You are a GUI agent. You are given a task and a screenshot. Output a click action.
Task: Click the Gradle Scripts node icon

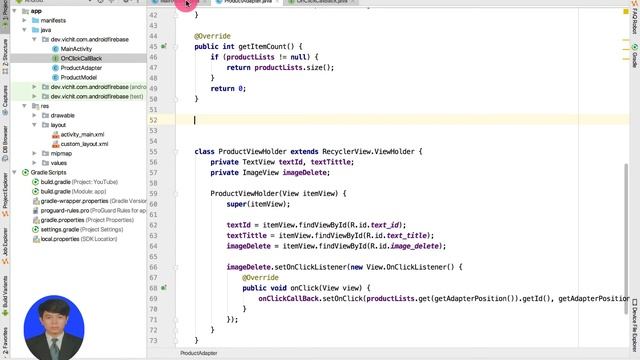coord(25,173)
